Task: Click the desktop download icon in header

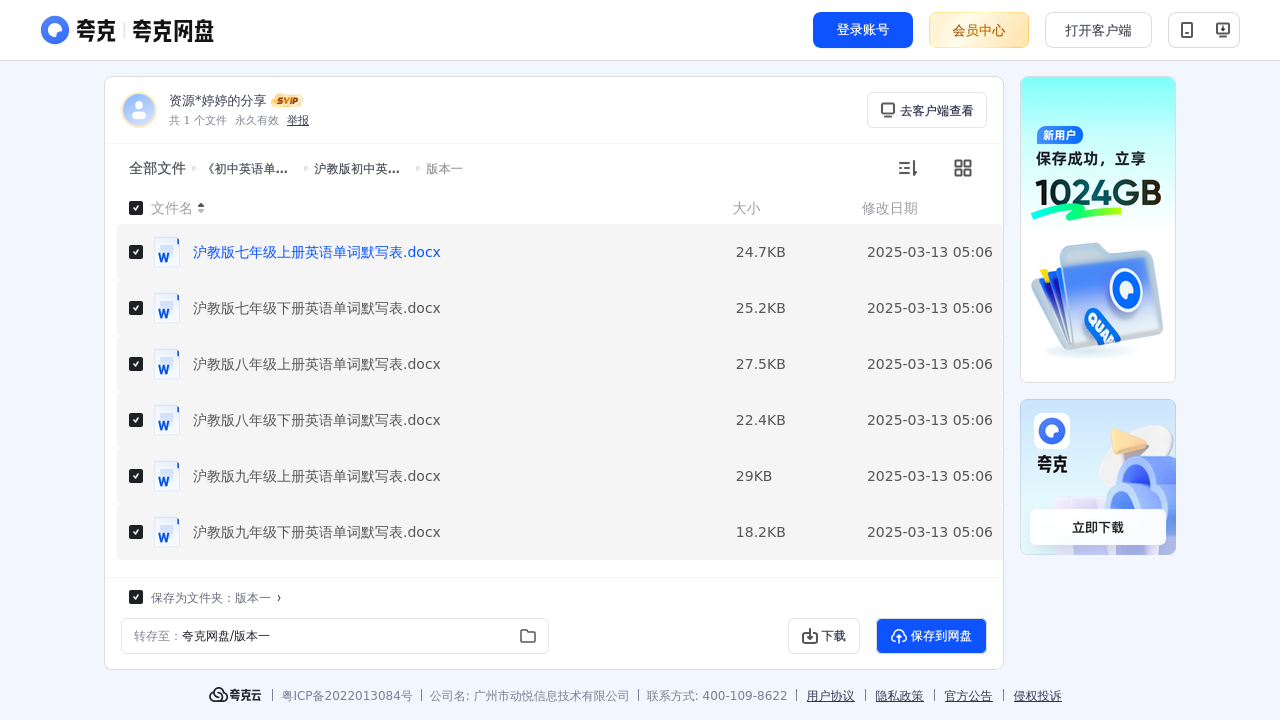Action: [1222, 30]
